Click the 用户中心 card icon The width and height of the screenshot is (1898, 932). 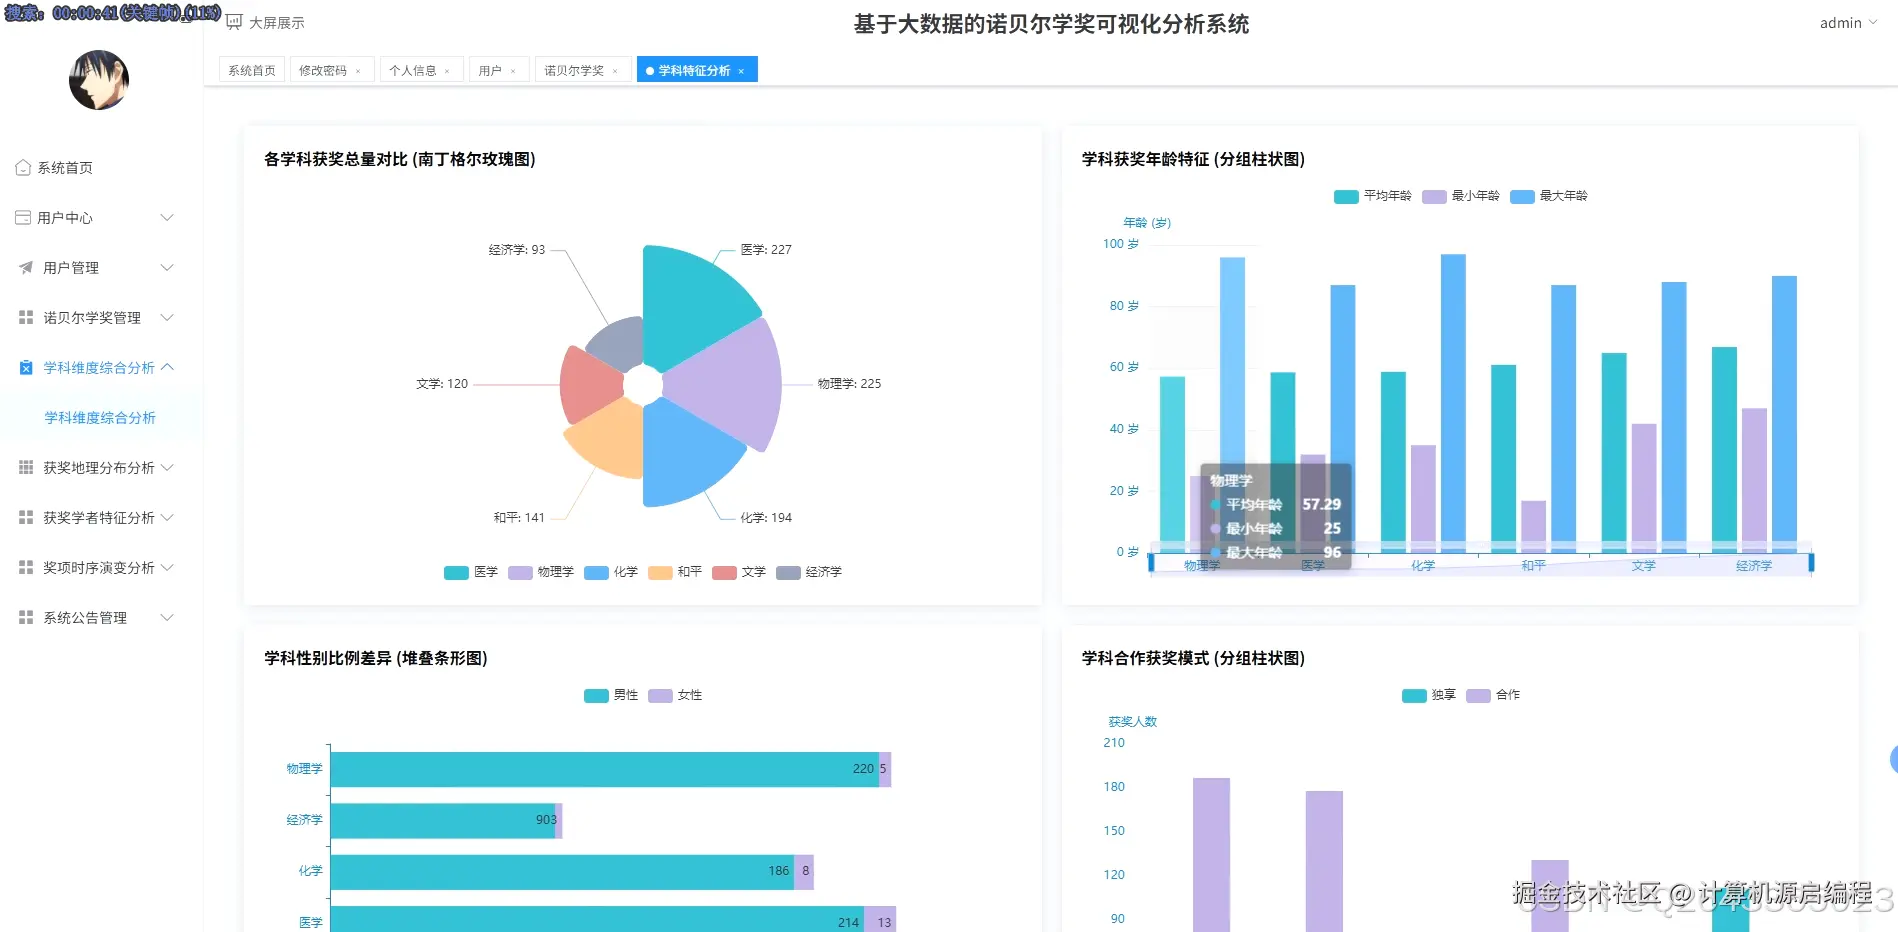pos(23,217)
